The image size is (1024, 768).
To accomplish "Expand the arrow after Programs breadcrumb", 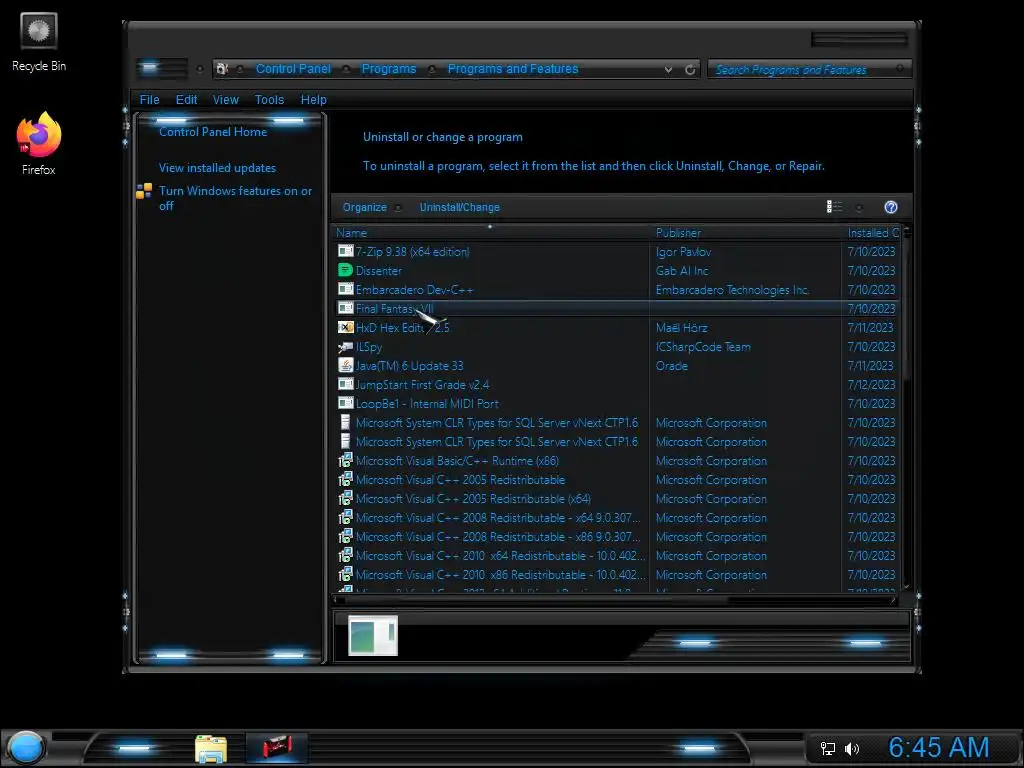I will [432, 69].
